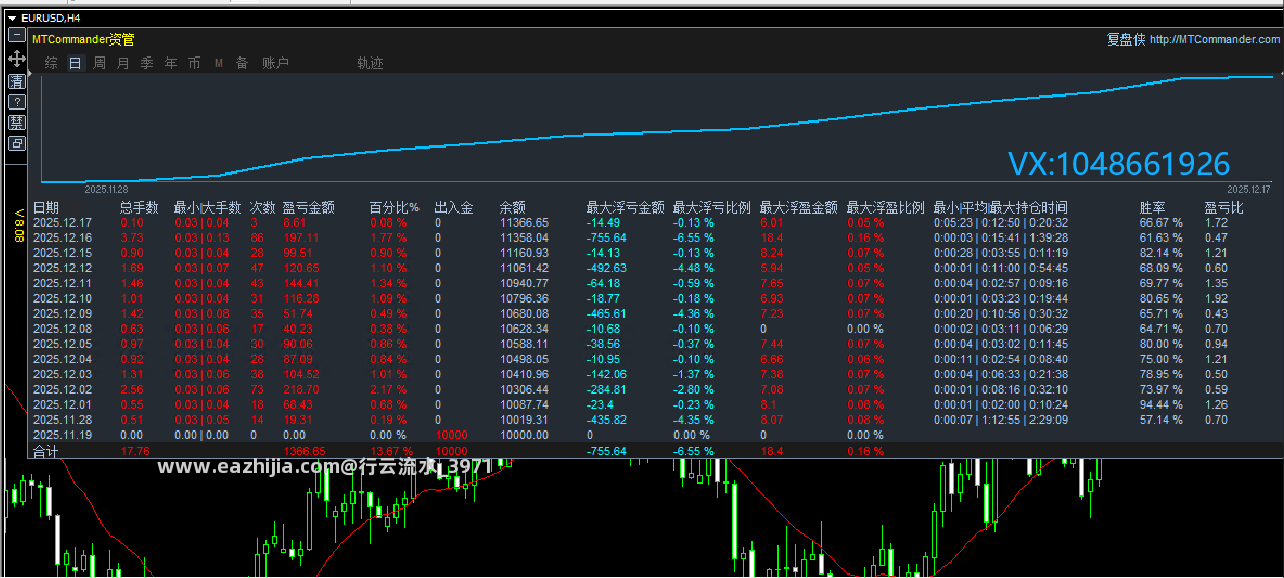Click the 最大浮亏金额 column header
The height and width of the screenshot is (578, 1284).
(x=625, y=208)
